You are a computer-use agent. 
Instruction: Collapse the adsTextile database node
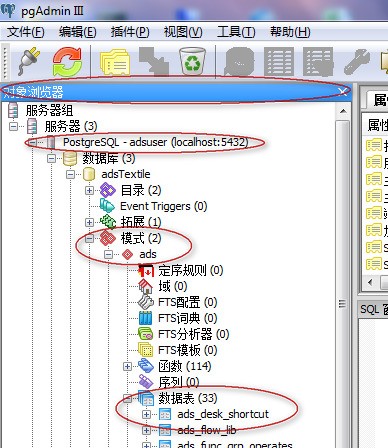click(70, 174)
